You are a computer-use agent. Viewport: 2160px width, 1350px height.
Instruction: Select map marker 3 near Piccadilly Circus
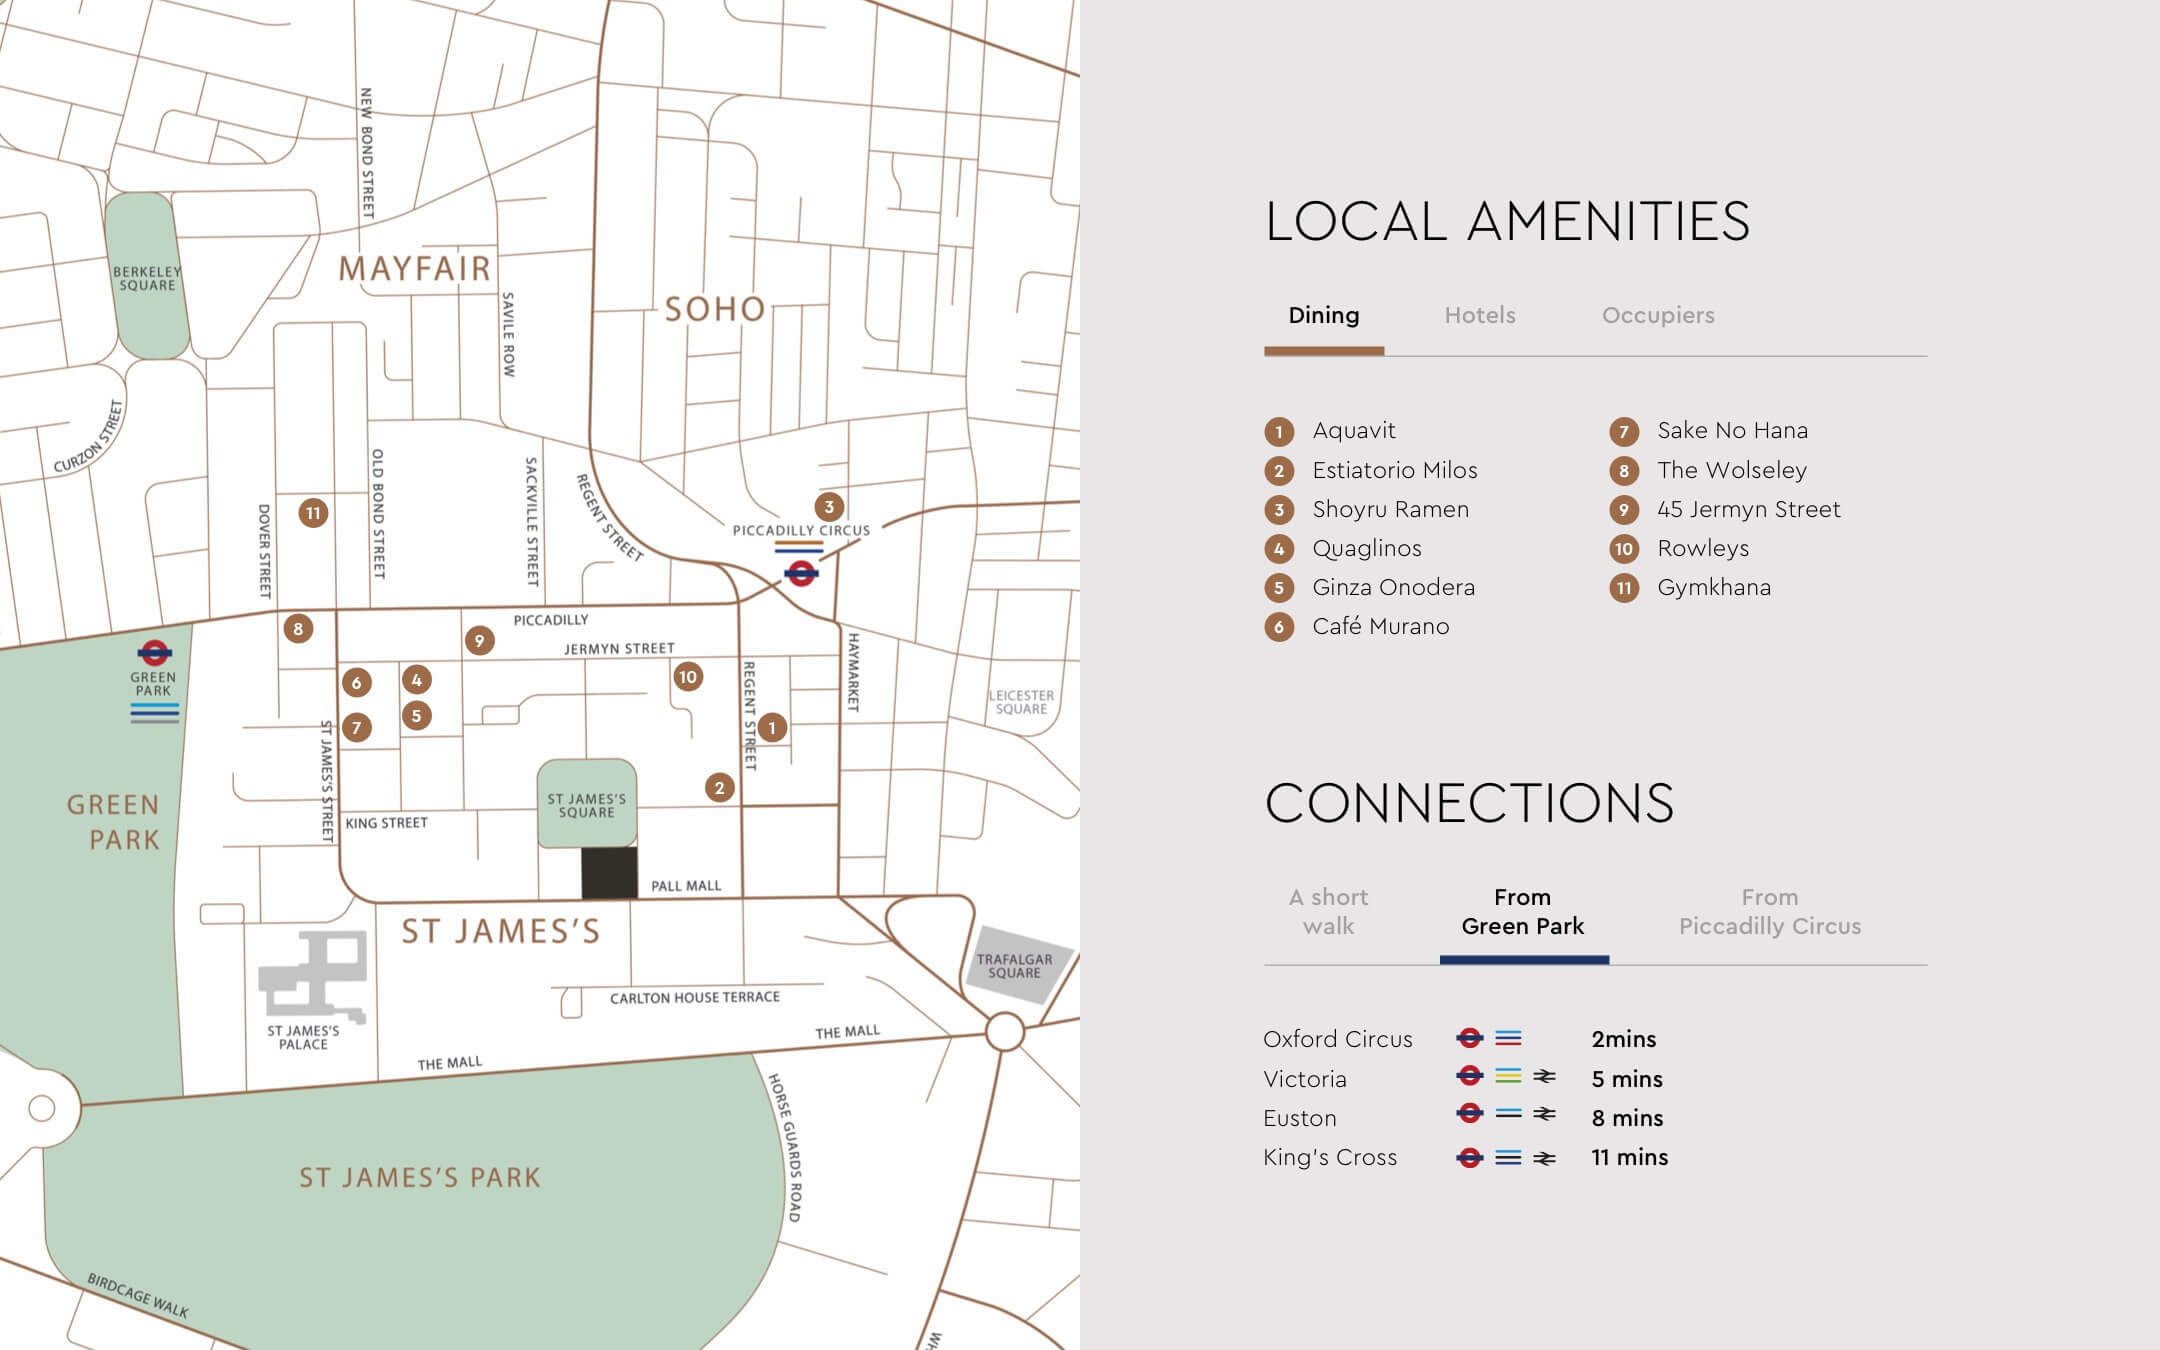click(831, 506)
